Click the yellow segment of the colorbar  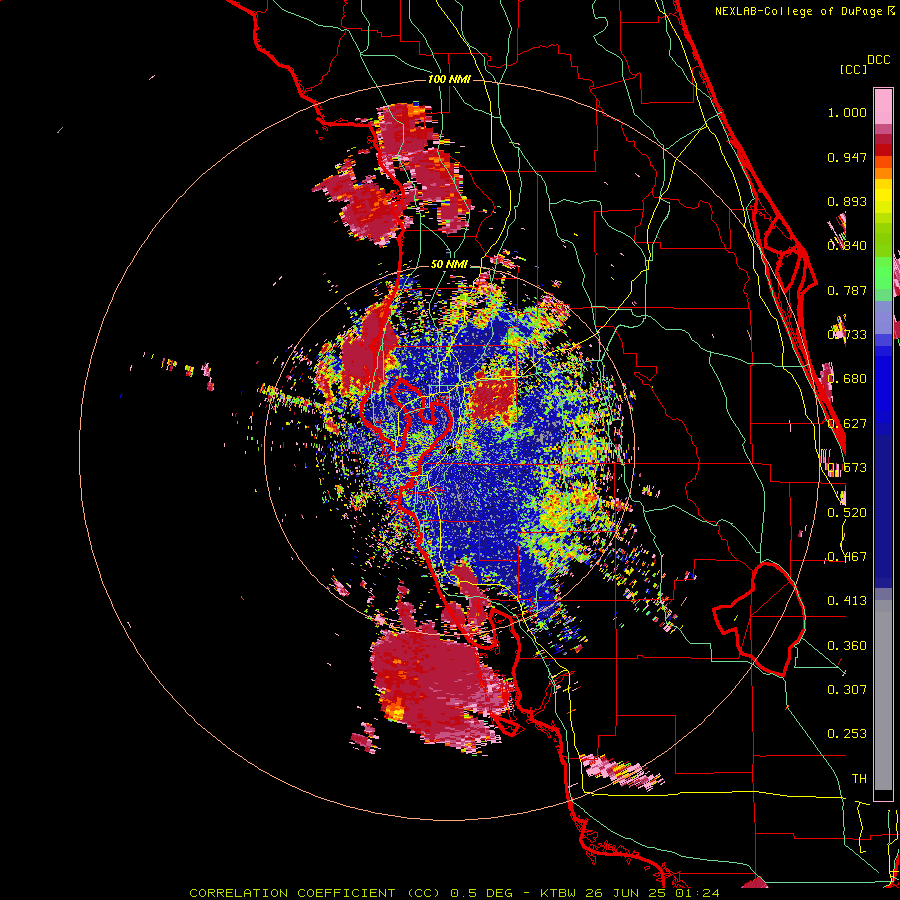[883, 196]
